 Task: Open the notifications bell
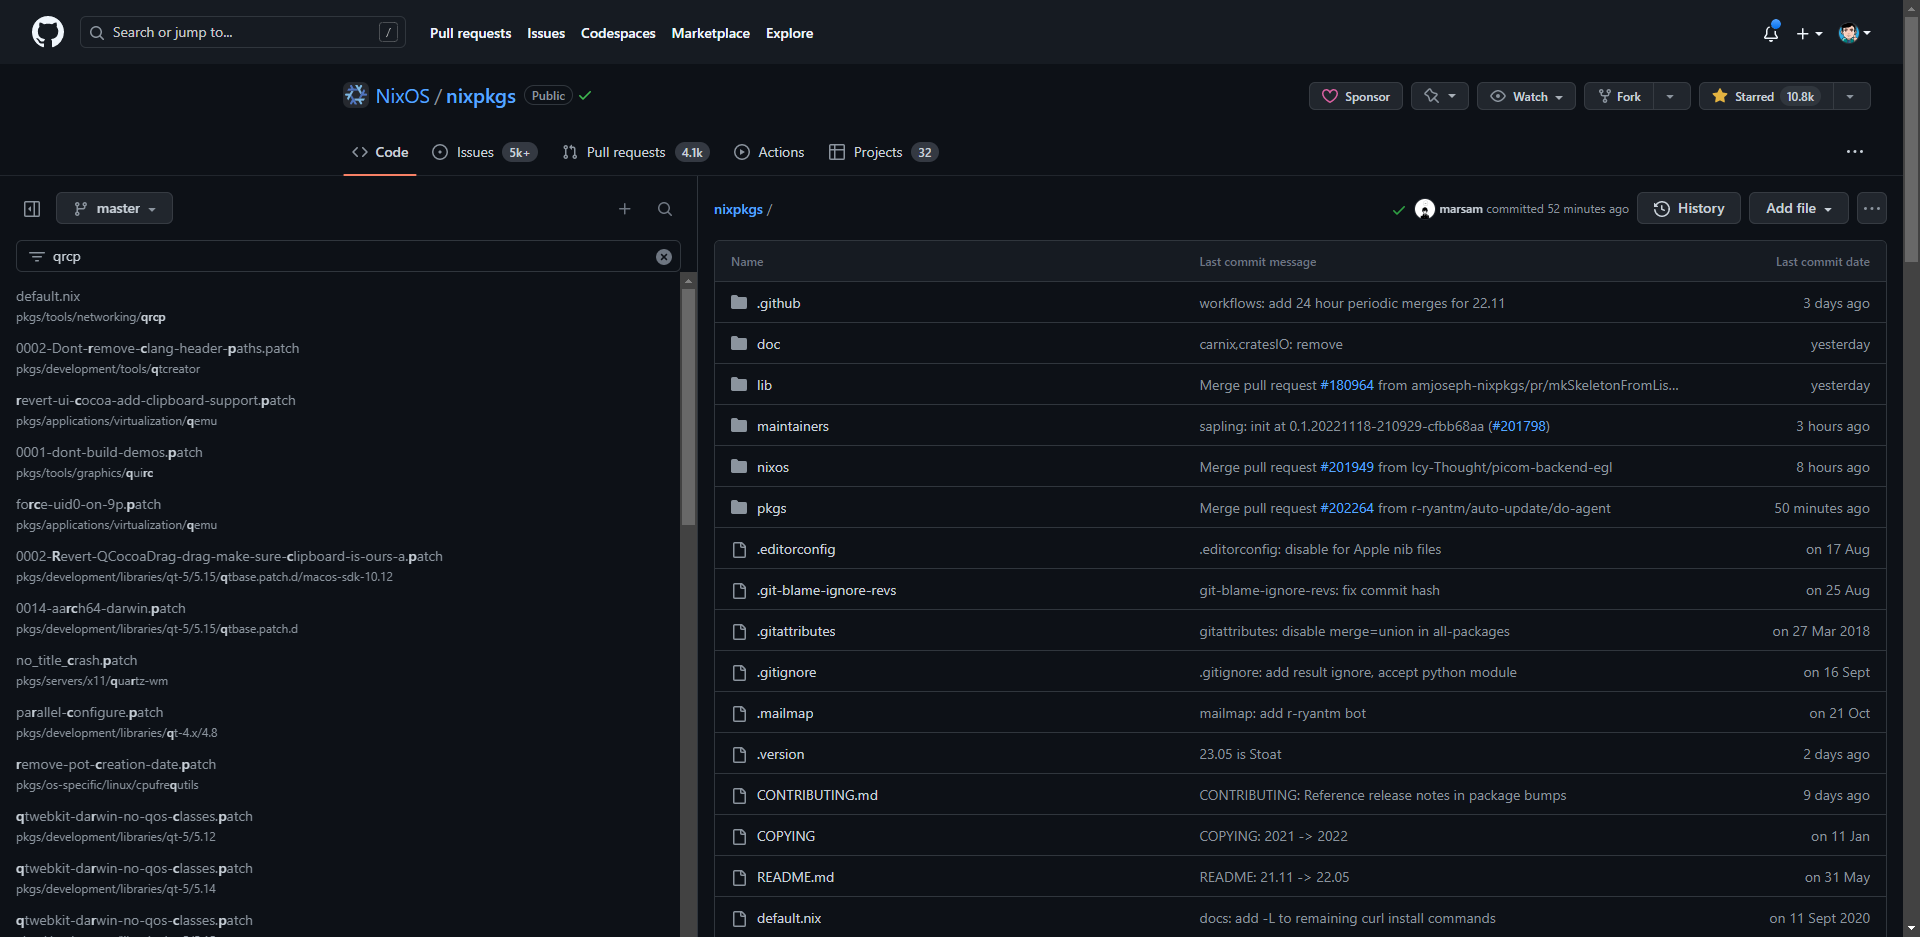pos(1770,33)
